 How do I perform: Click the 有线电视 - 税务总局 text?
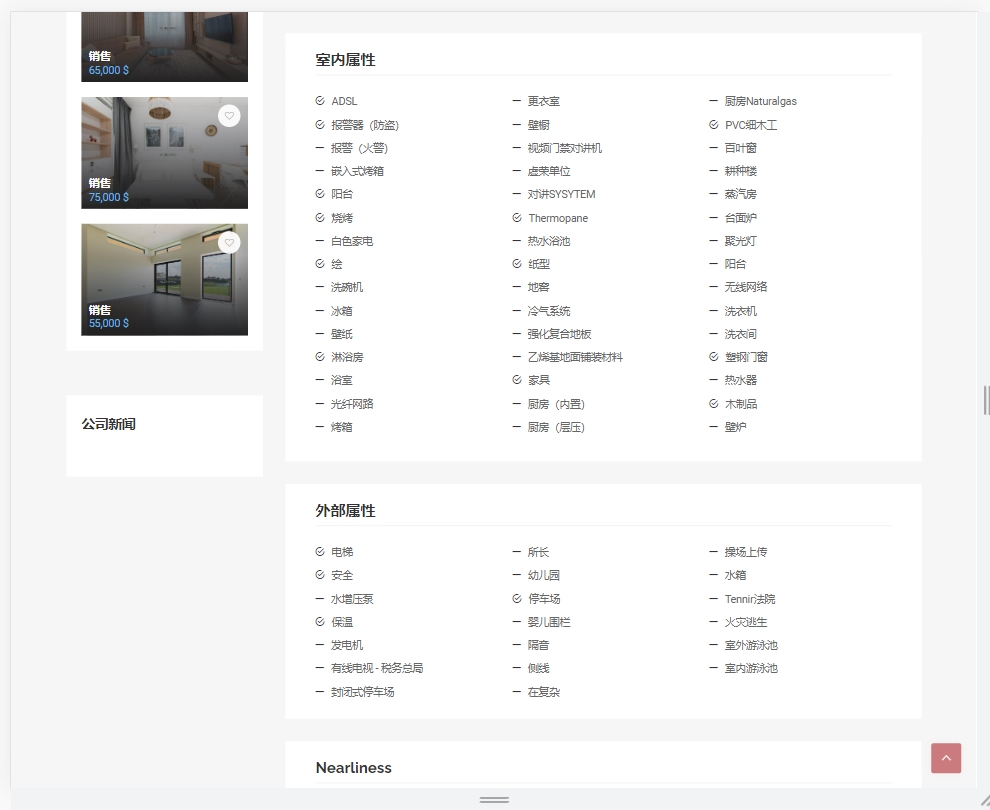pyautogui.click(x=377, y=668)
